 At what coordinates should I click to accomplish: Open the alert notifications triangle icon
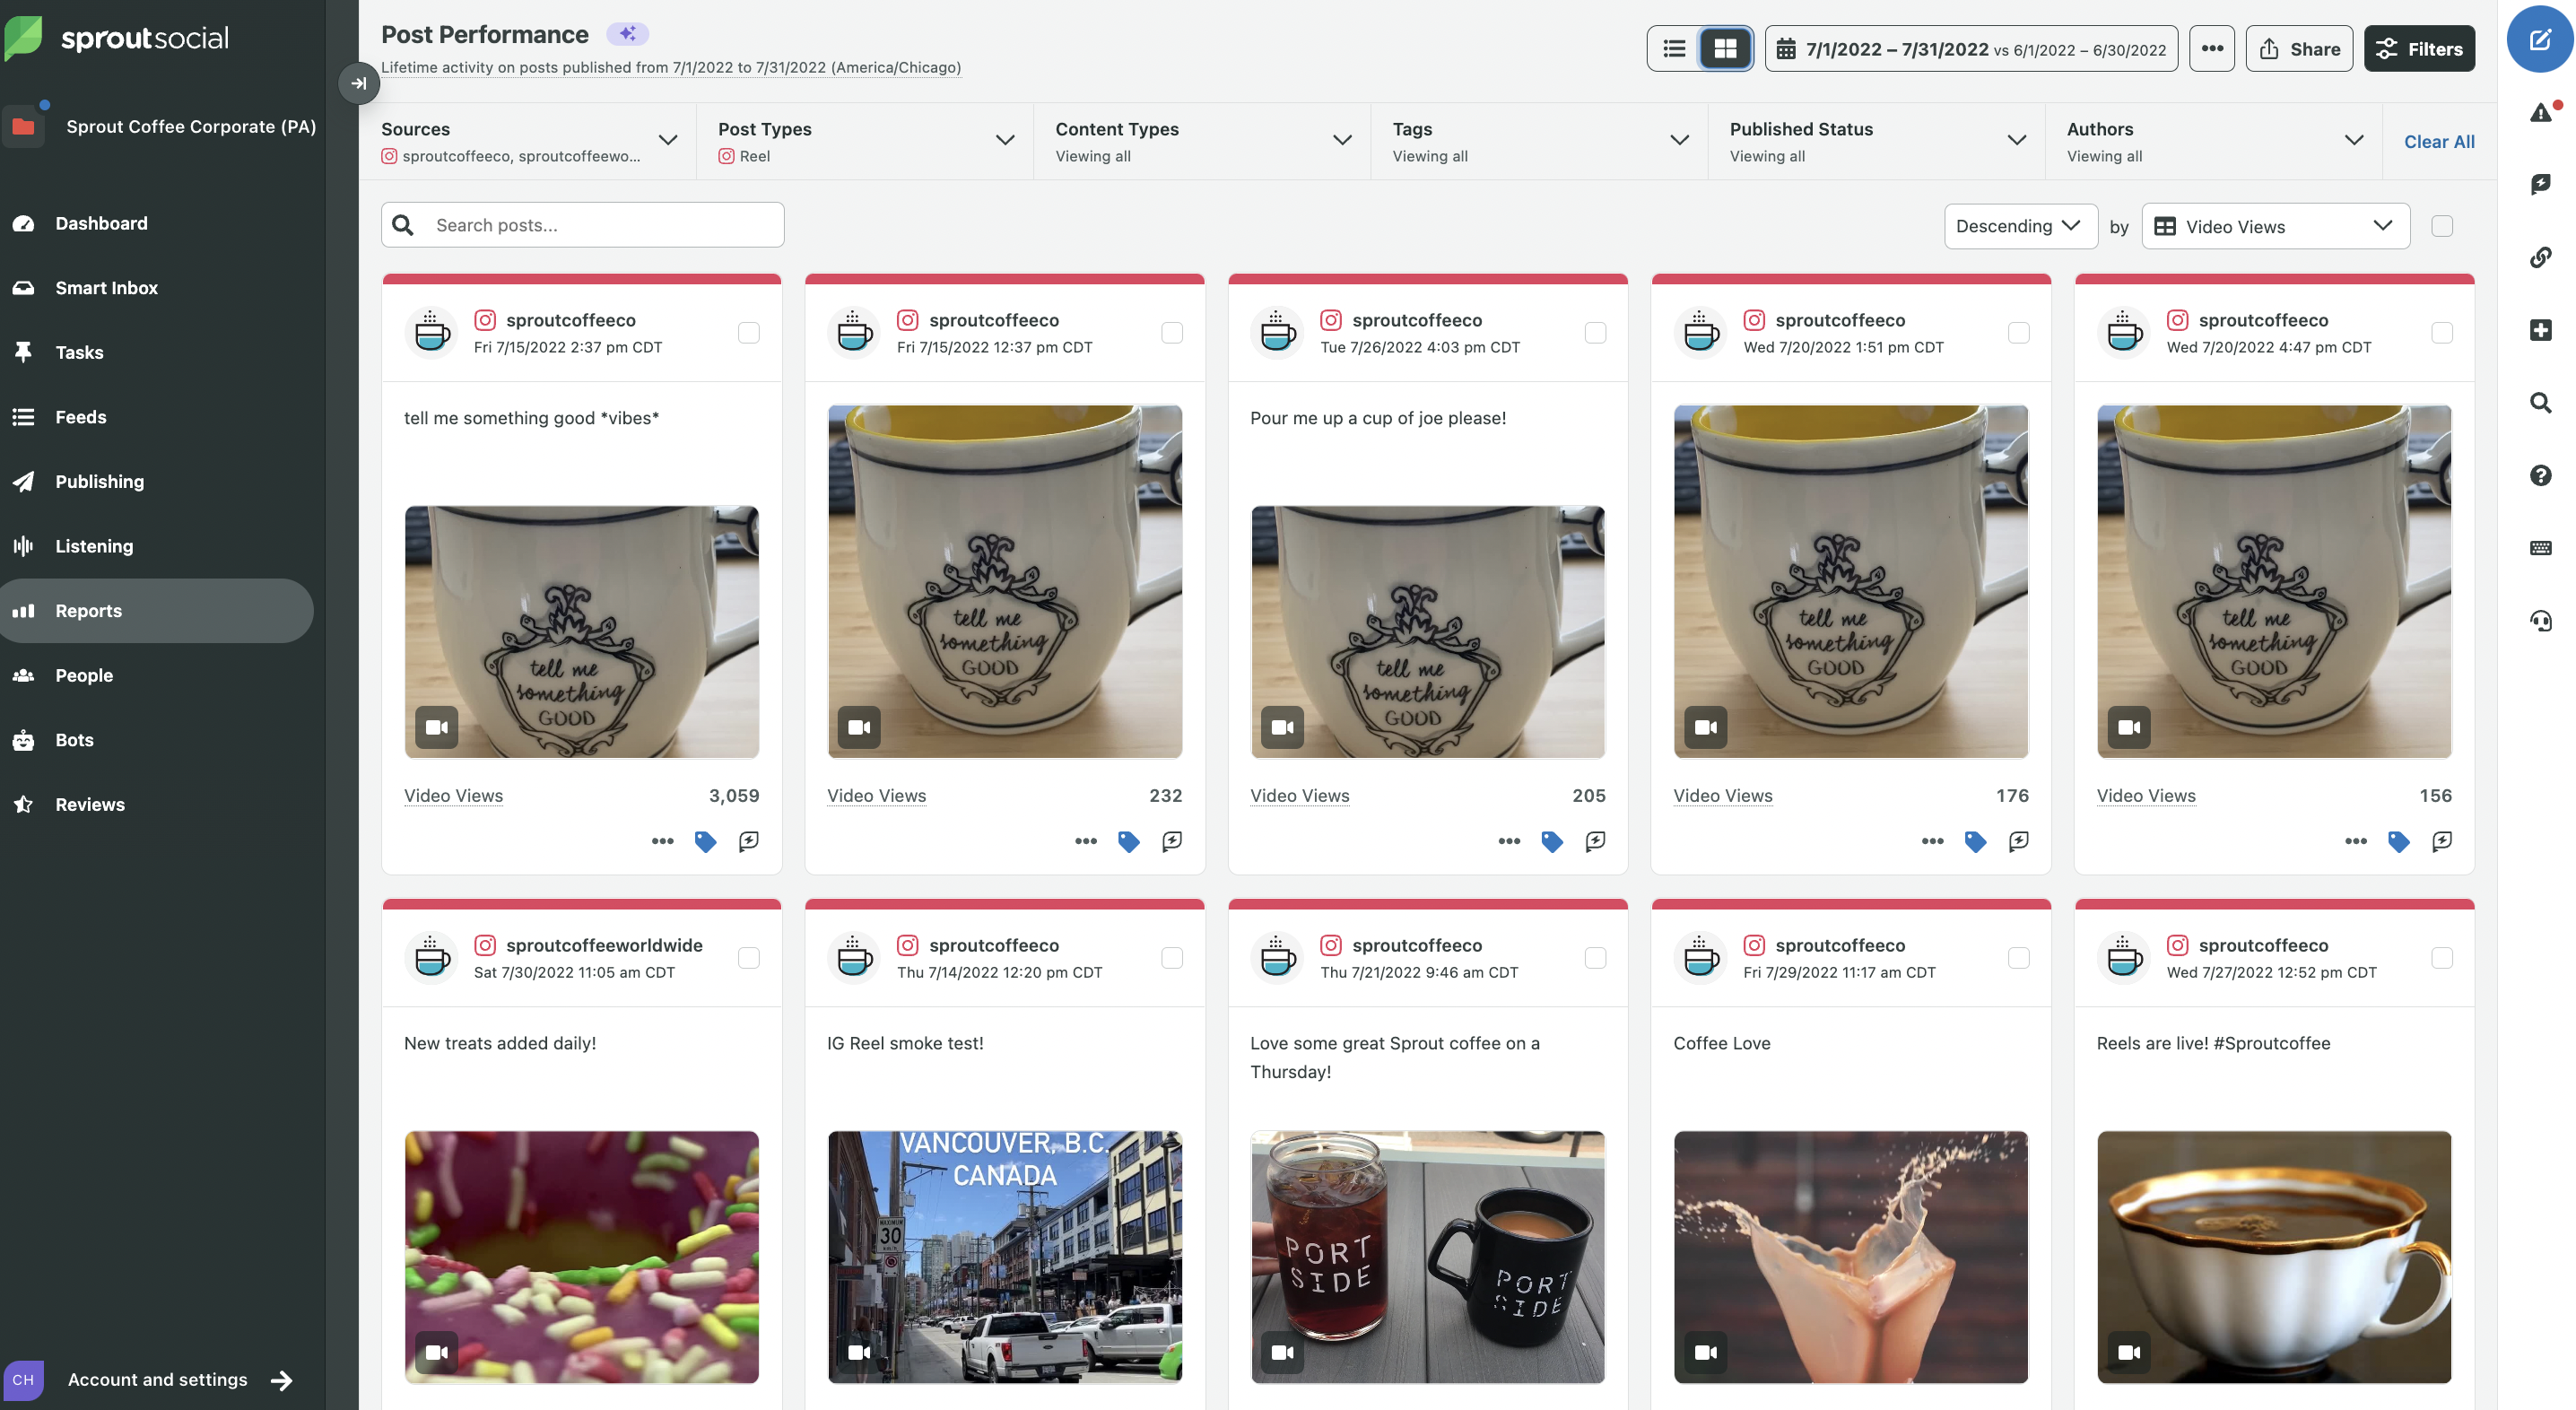[2540, 113]
